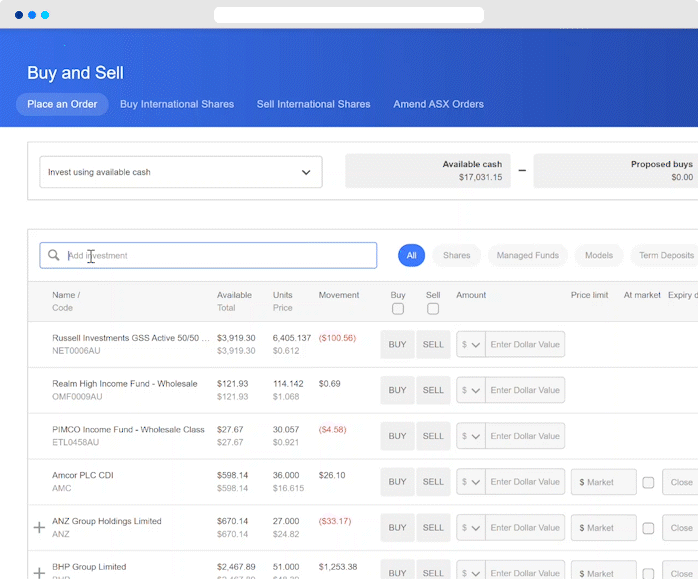Filter investments by Managed Funds
Viewport: 698px width, 579px height.
(x=528, y=255)
